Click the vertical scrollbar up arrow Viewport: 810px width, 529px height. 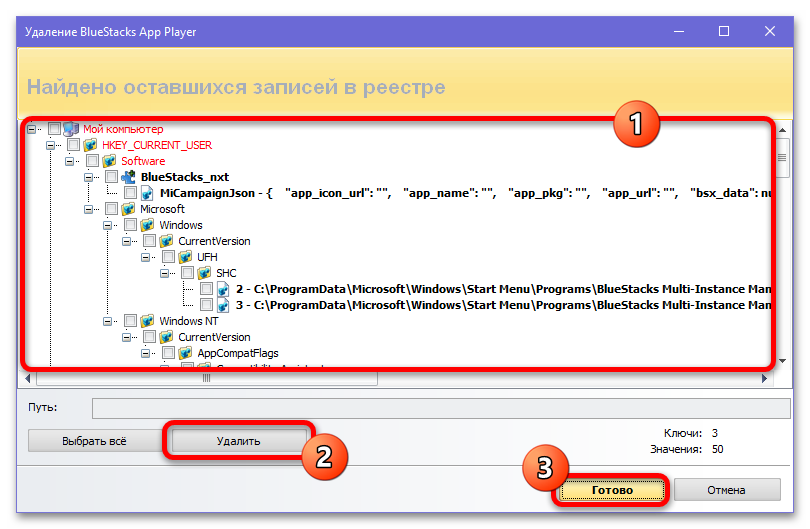click(x=783, y=130)
